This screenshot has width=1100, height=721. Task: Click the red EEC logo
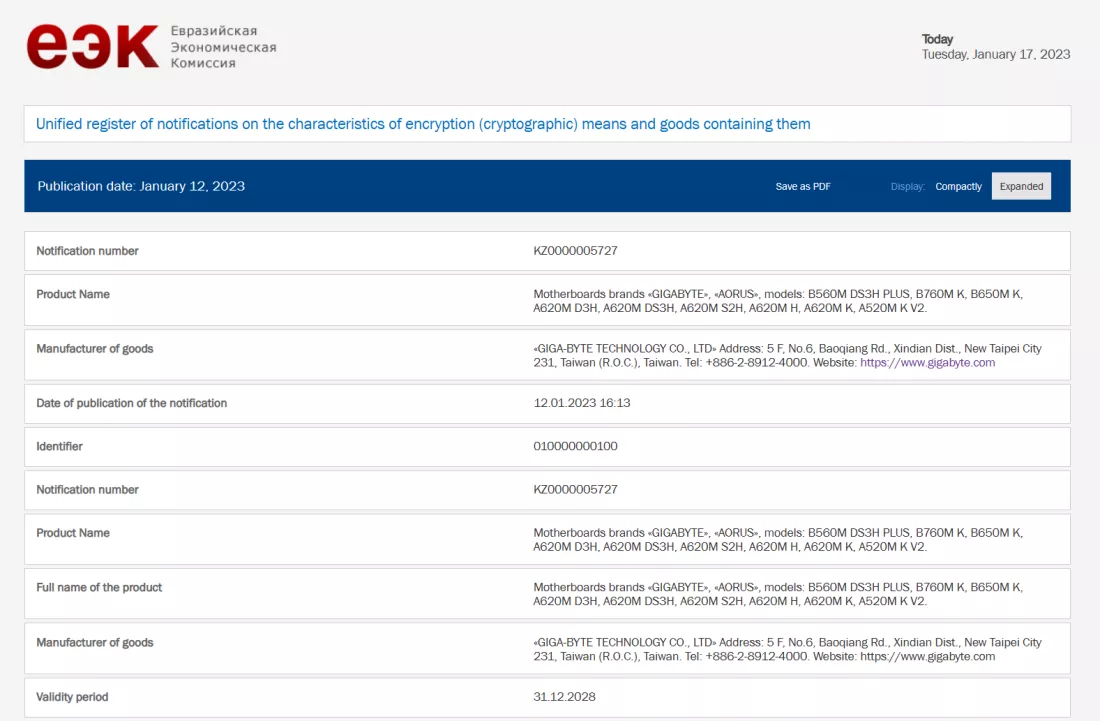point(92,46)
